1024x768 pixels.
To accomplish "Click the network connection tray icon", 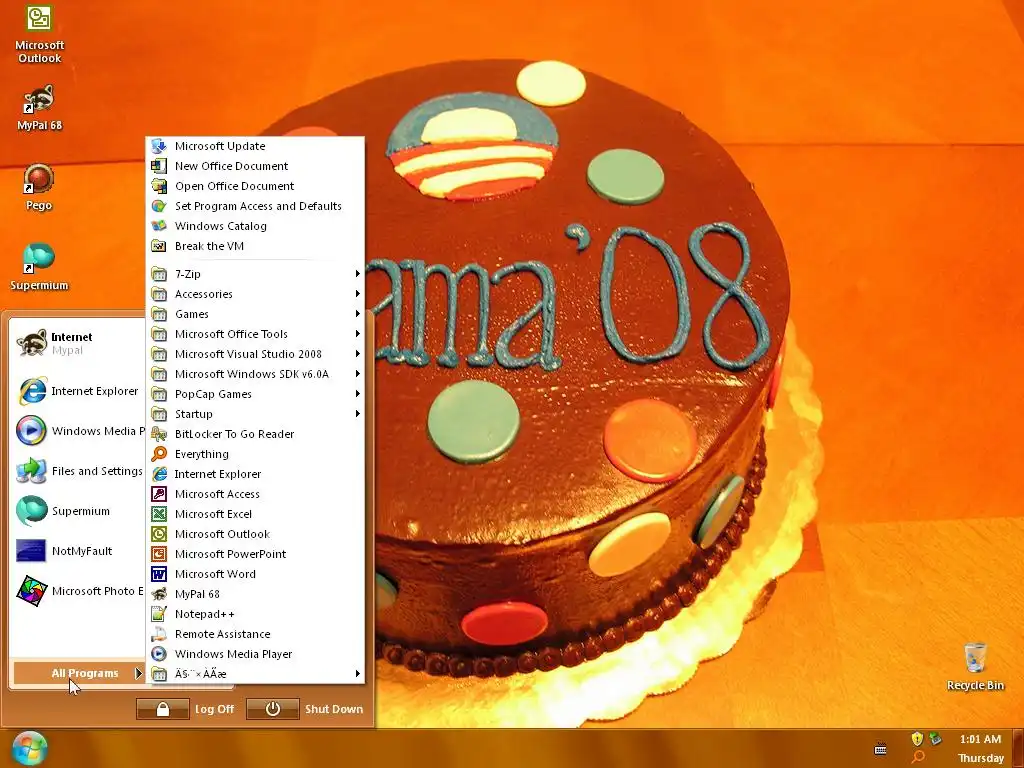I will (936, 739).
